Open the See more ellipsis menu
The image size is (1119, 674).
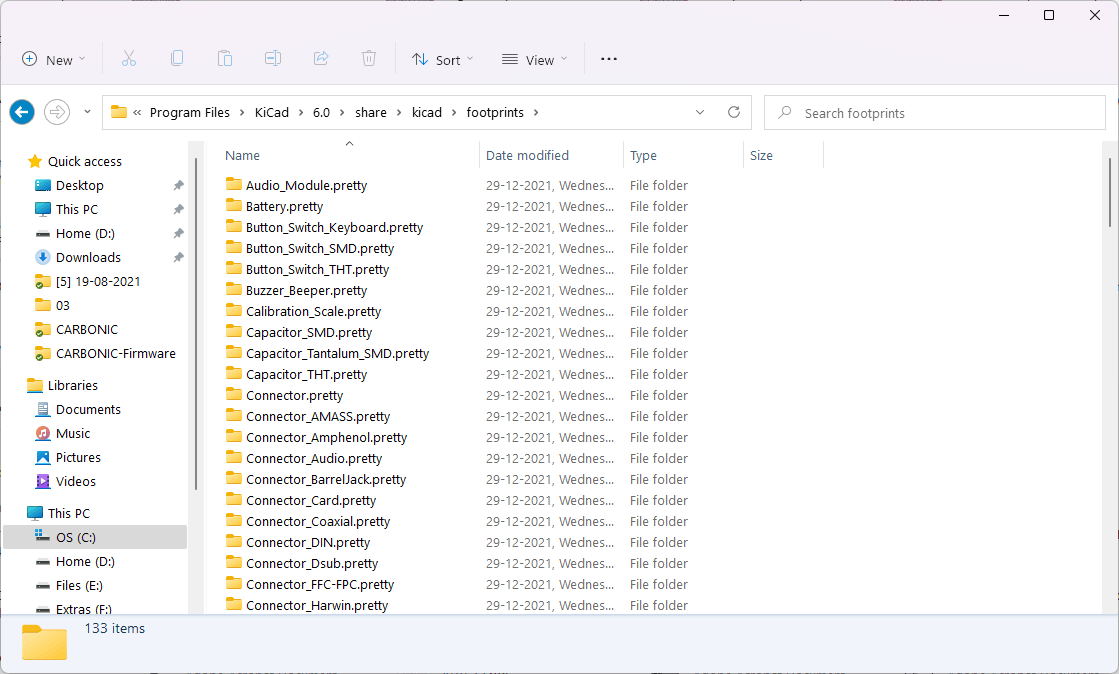click(x=609, y=59)
